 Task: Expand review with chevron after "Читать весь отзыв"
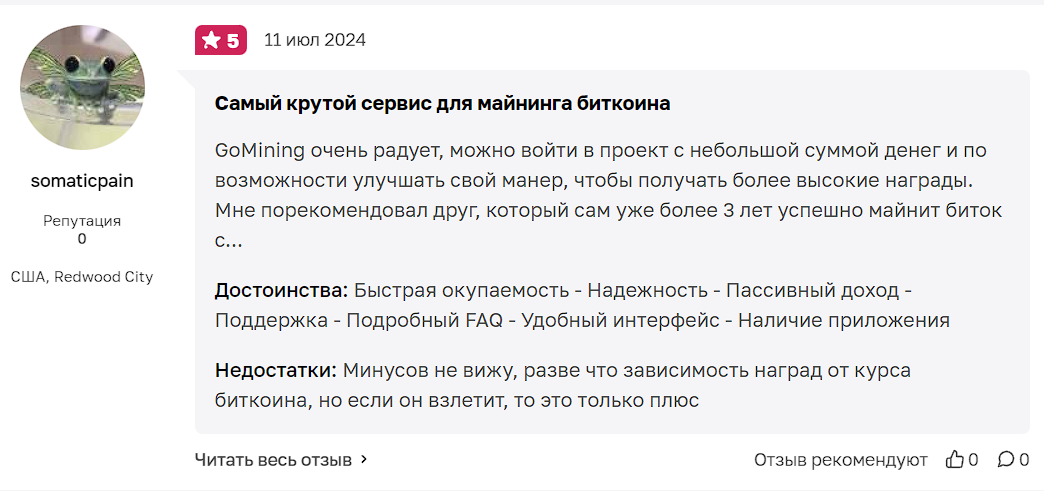364,460
